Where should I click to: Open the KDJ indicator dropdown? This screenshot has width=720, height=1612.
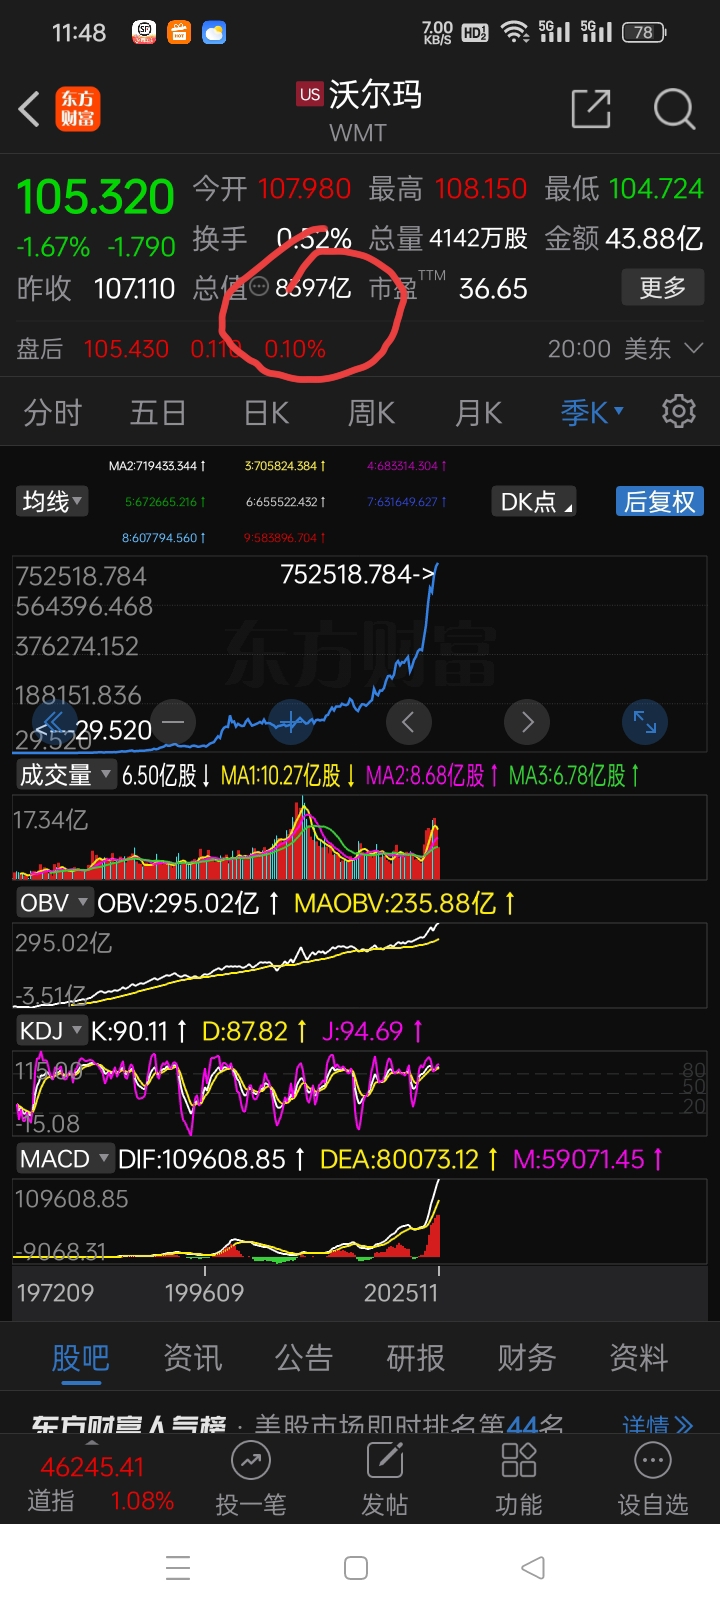(x=51, y=1030)
